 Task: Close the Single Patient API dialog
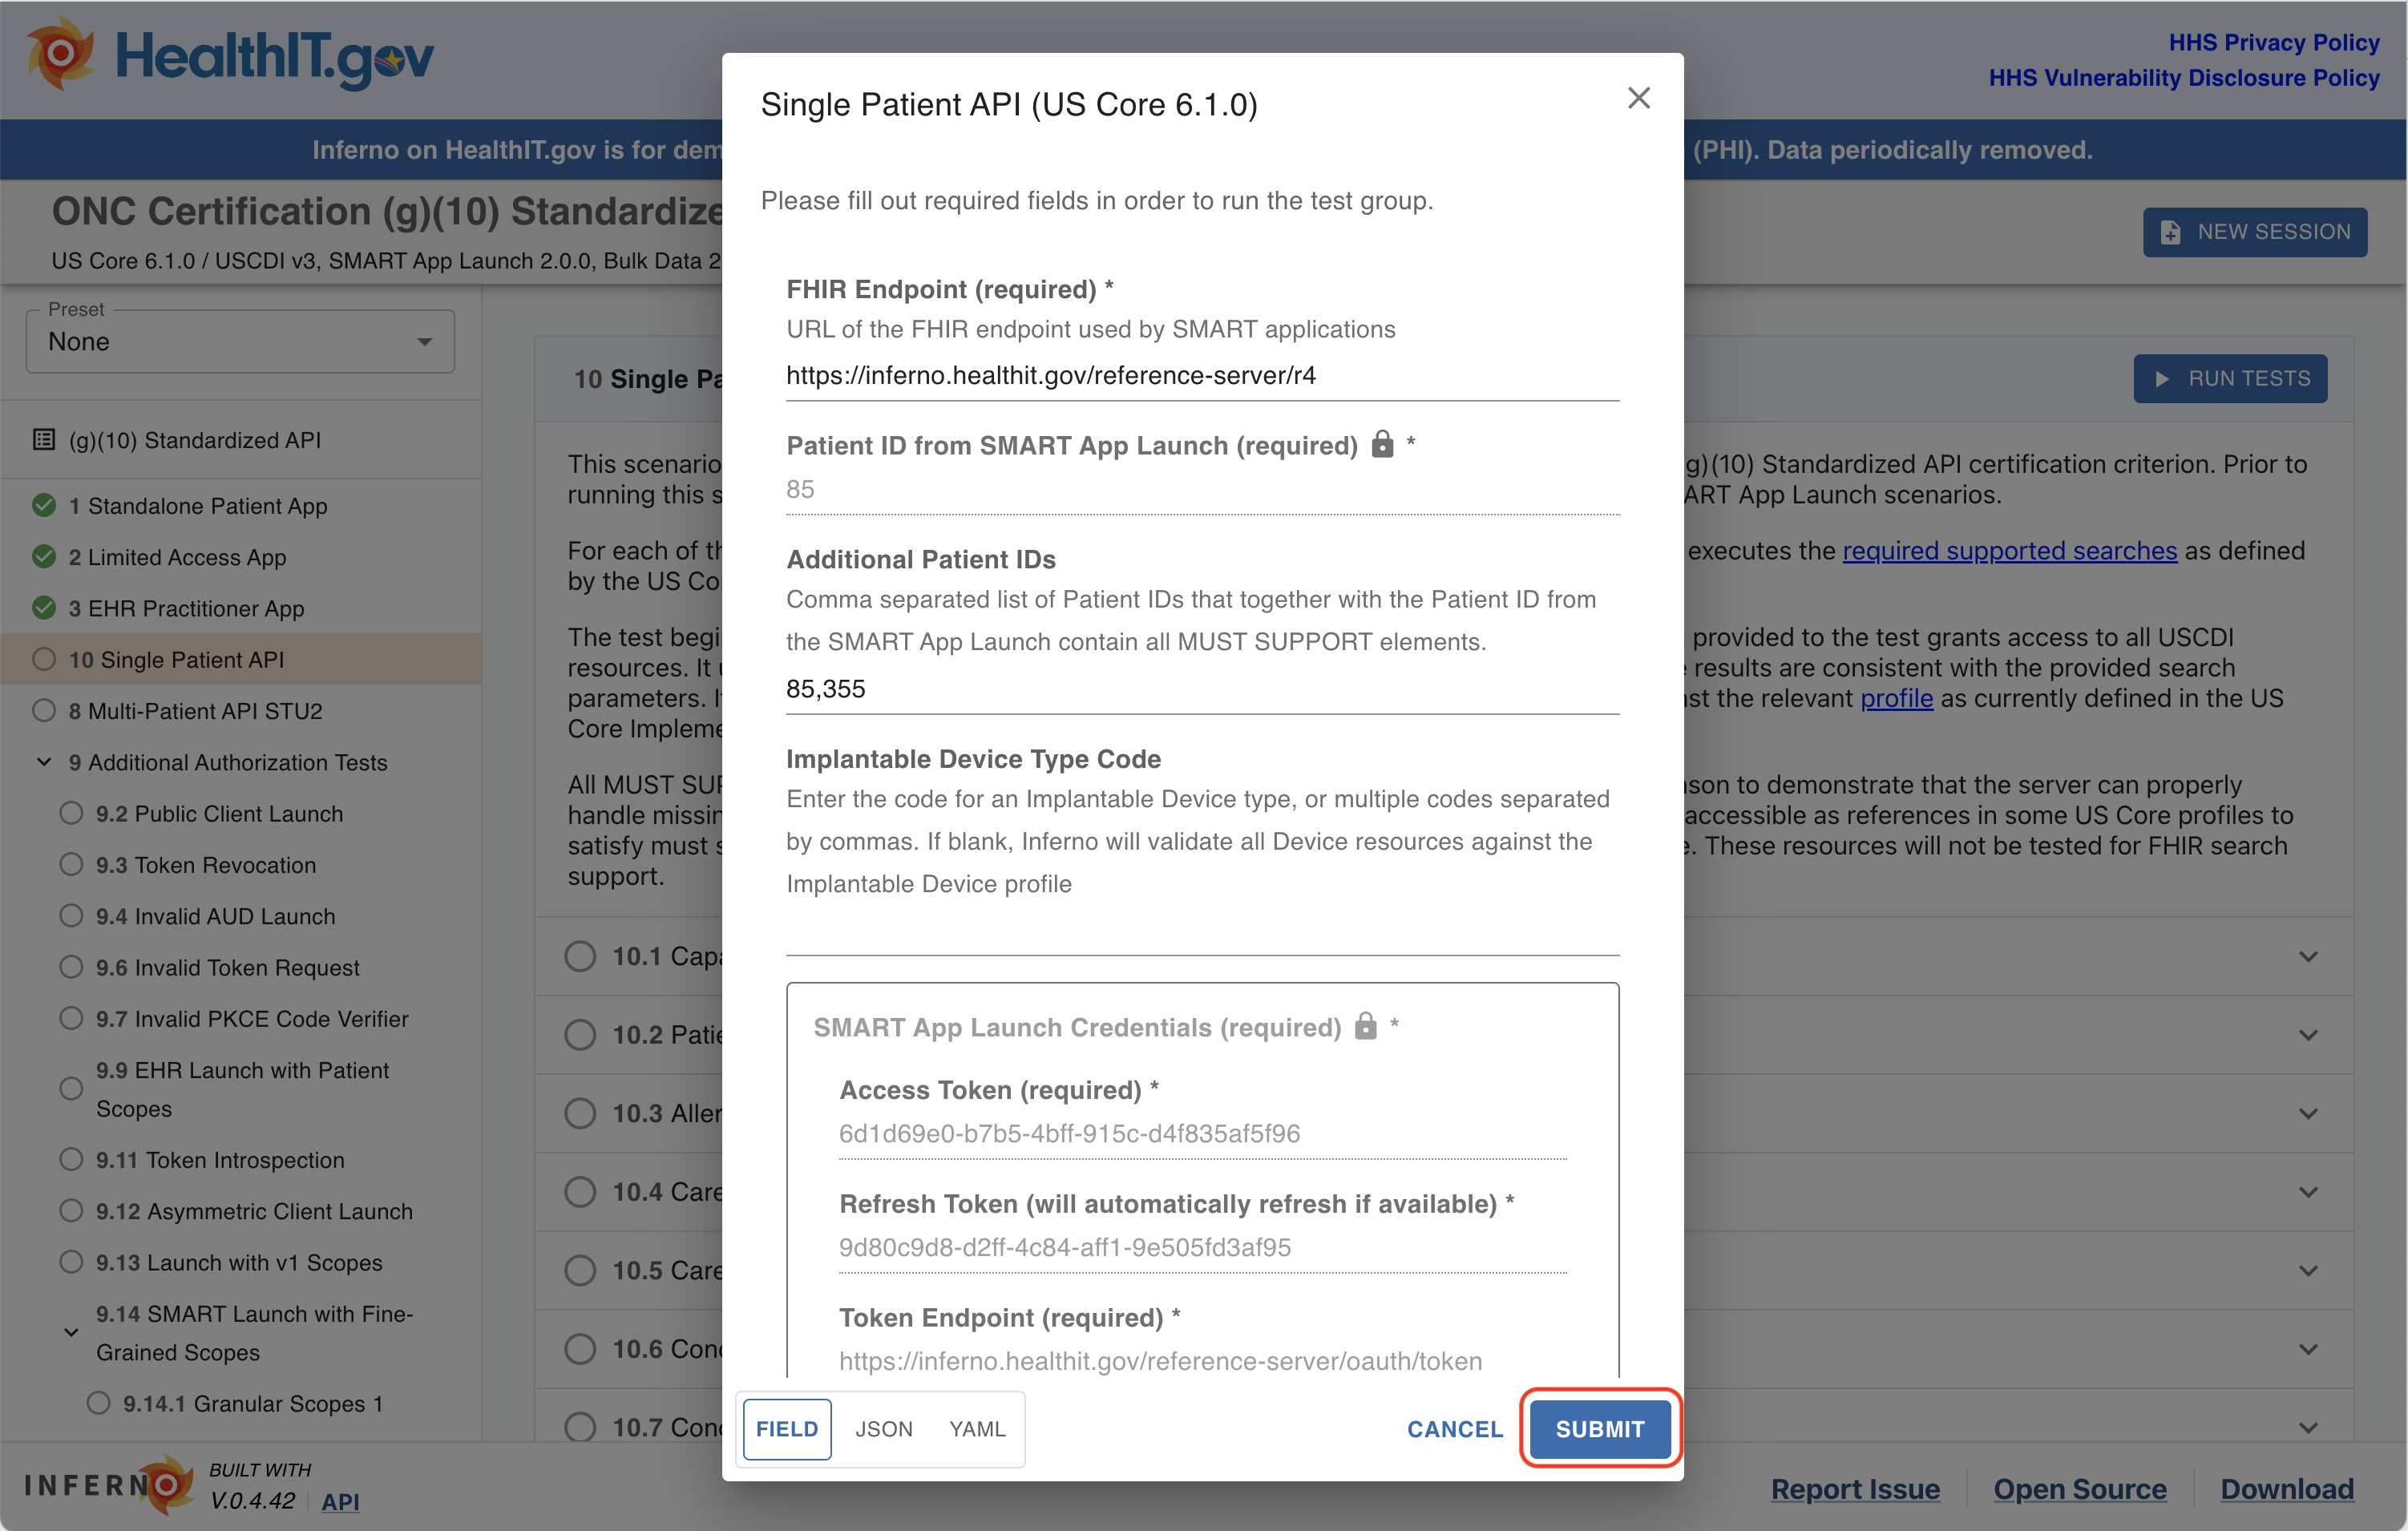[x=1638, y=98]
